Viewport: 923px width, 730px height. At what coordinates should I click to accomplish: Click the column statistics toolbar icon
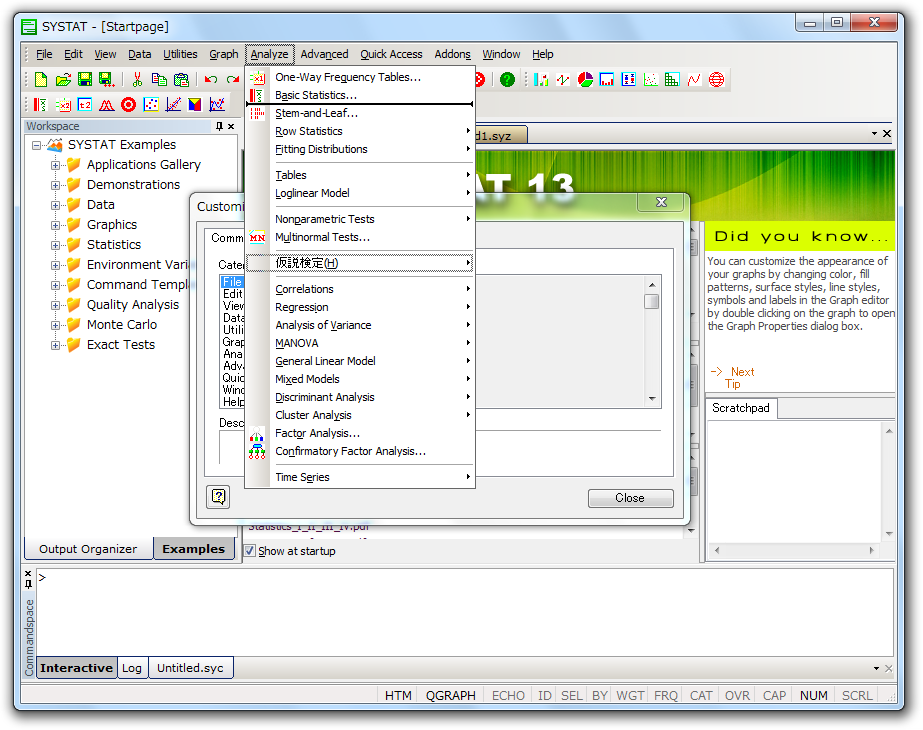[40, 105]
